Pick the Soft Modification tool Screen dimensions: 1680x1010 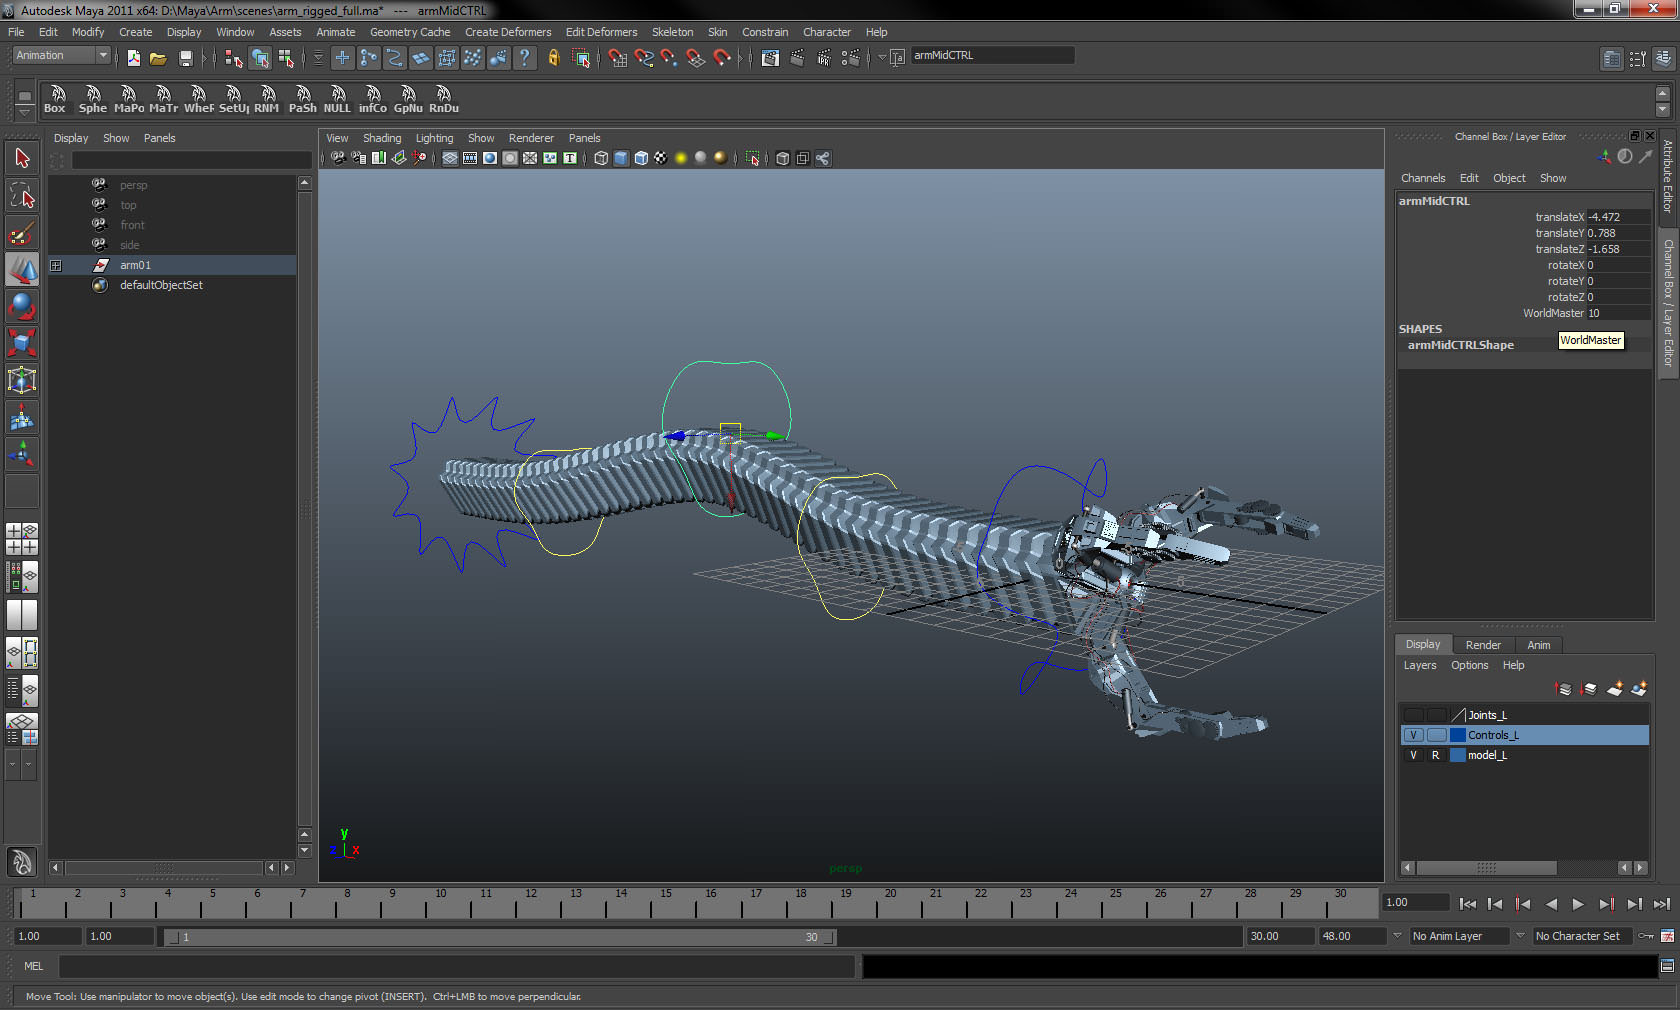[x=22, y=418]
